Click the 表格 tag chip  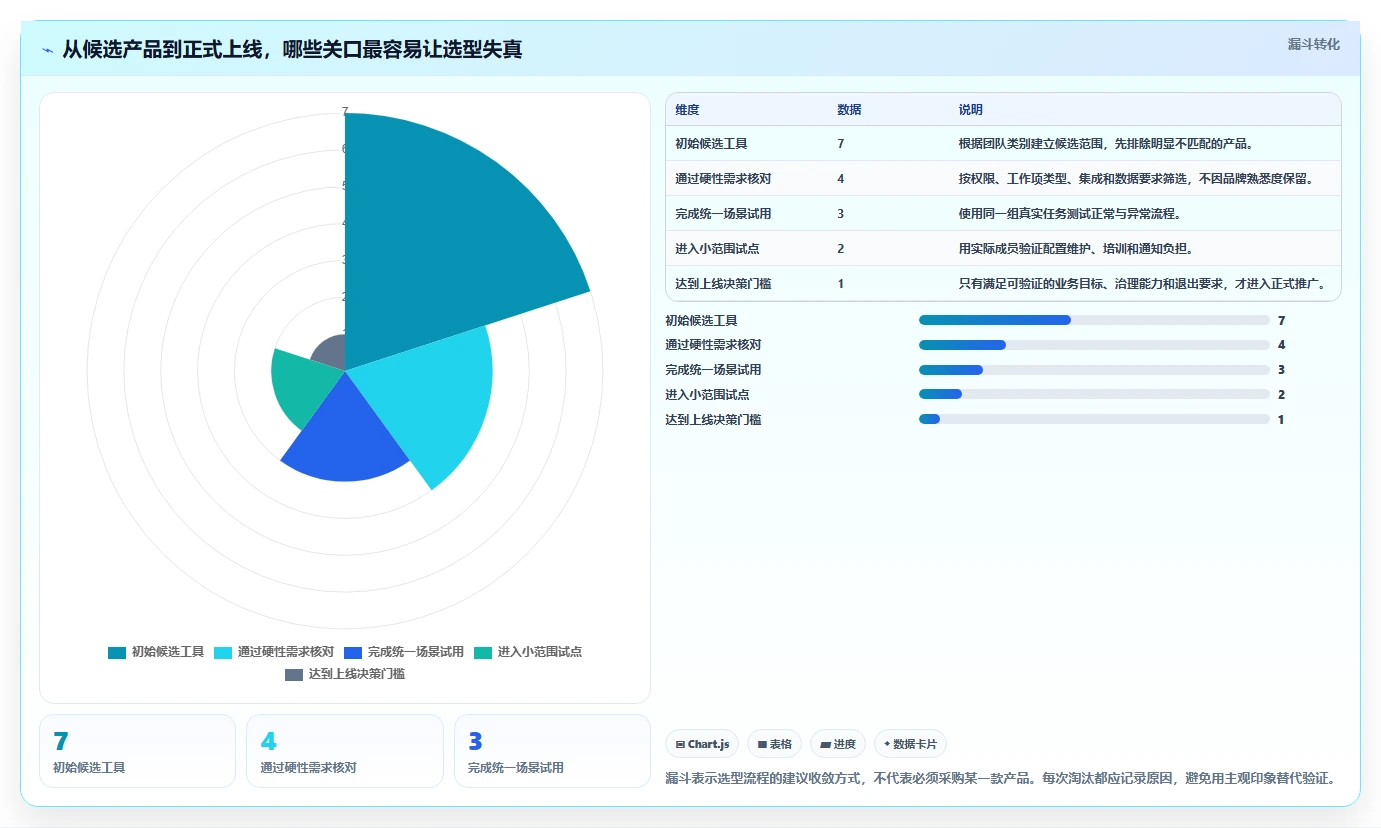click(x=775, y=744)
